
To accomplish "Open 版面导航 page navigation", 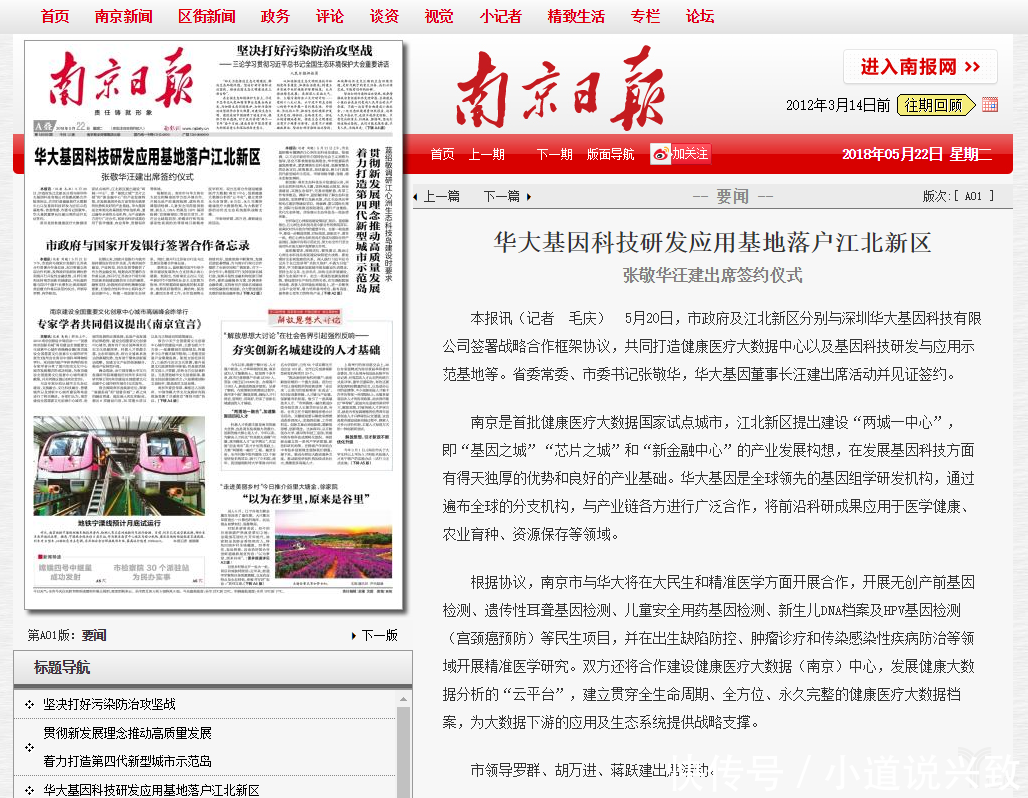I will pos(610,154).
